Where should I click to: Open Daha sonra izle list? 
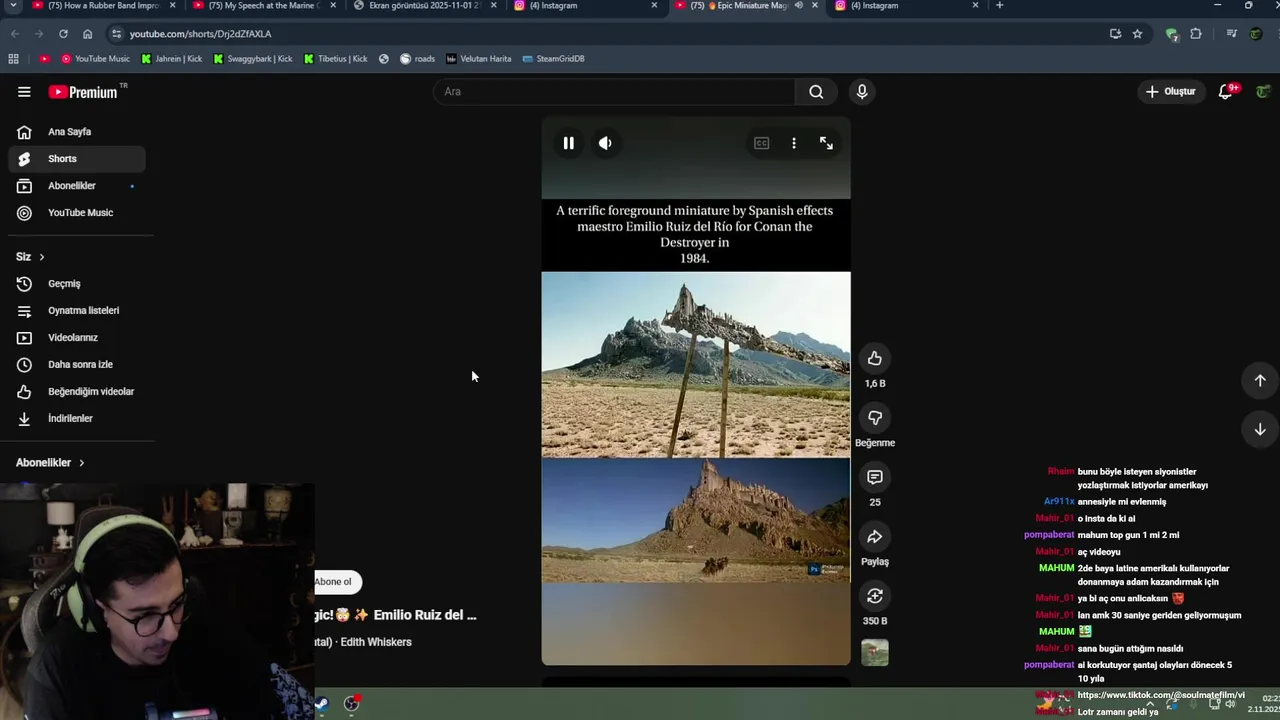[x=76, y=365]
